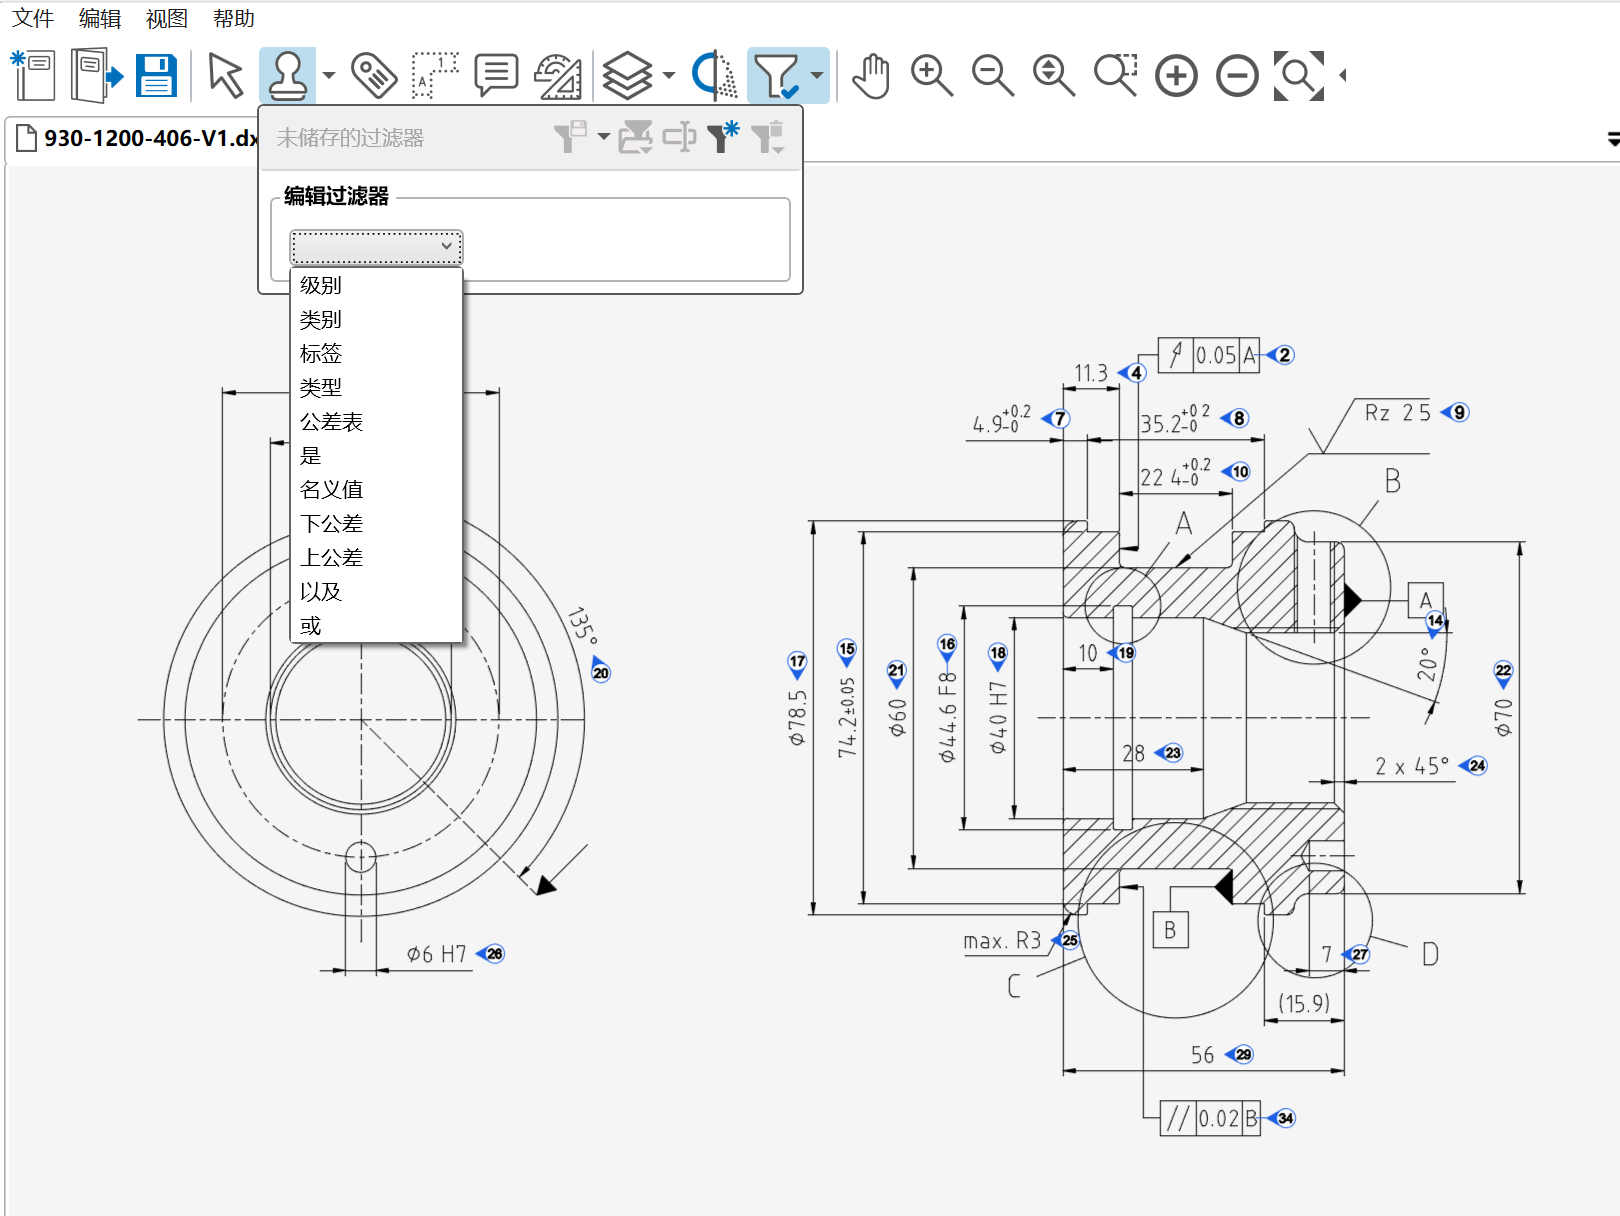Click balloon marker 29 beside dimension 56

click(1242, 1054)
